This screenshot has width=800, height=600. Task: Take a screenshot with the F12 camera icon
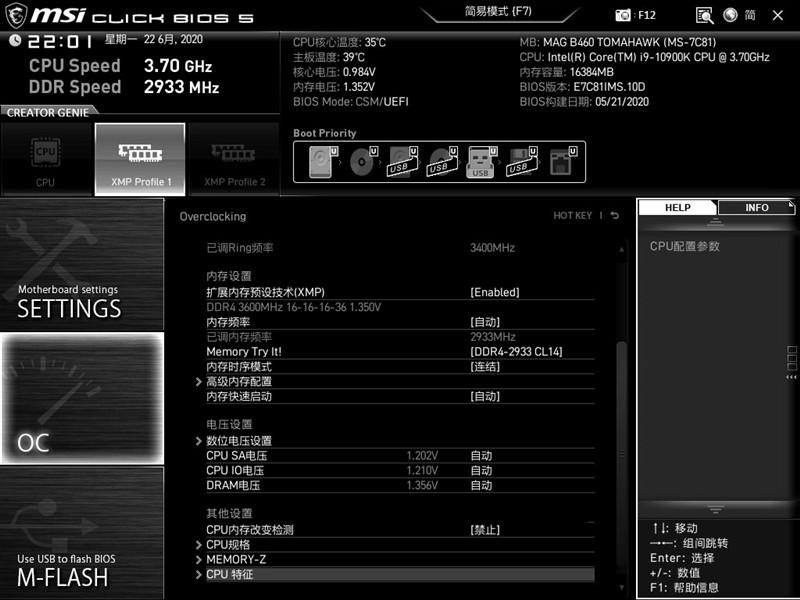(x=622, y=15)
